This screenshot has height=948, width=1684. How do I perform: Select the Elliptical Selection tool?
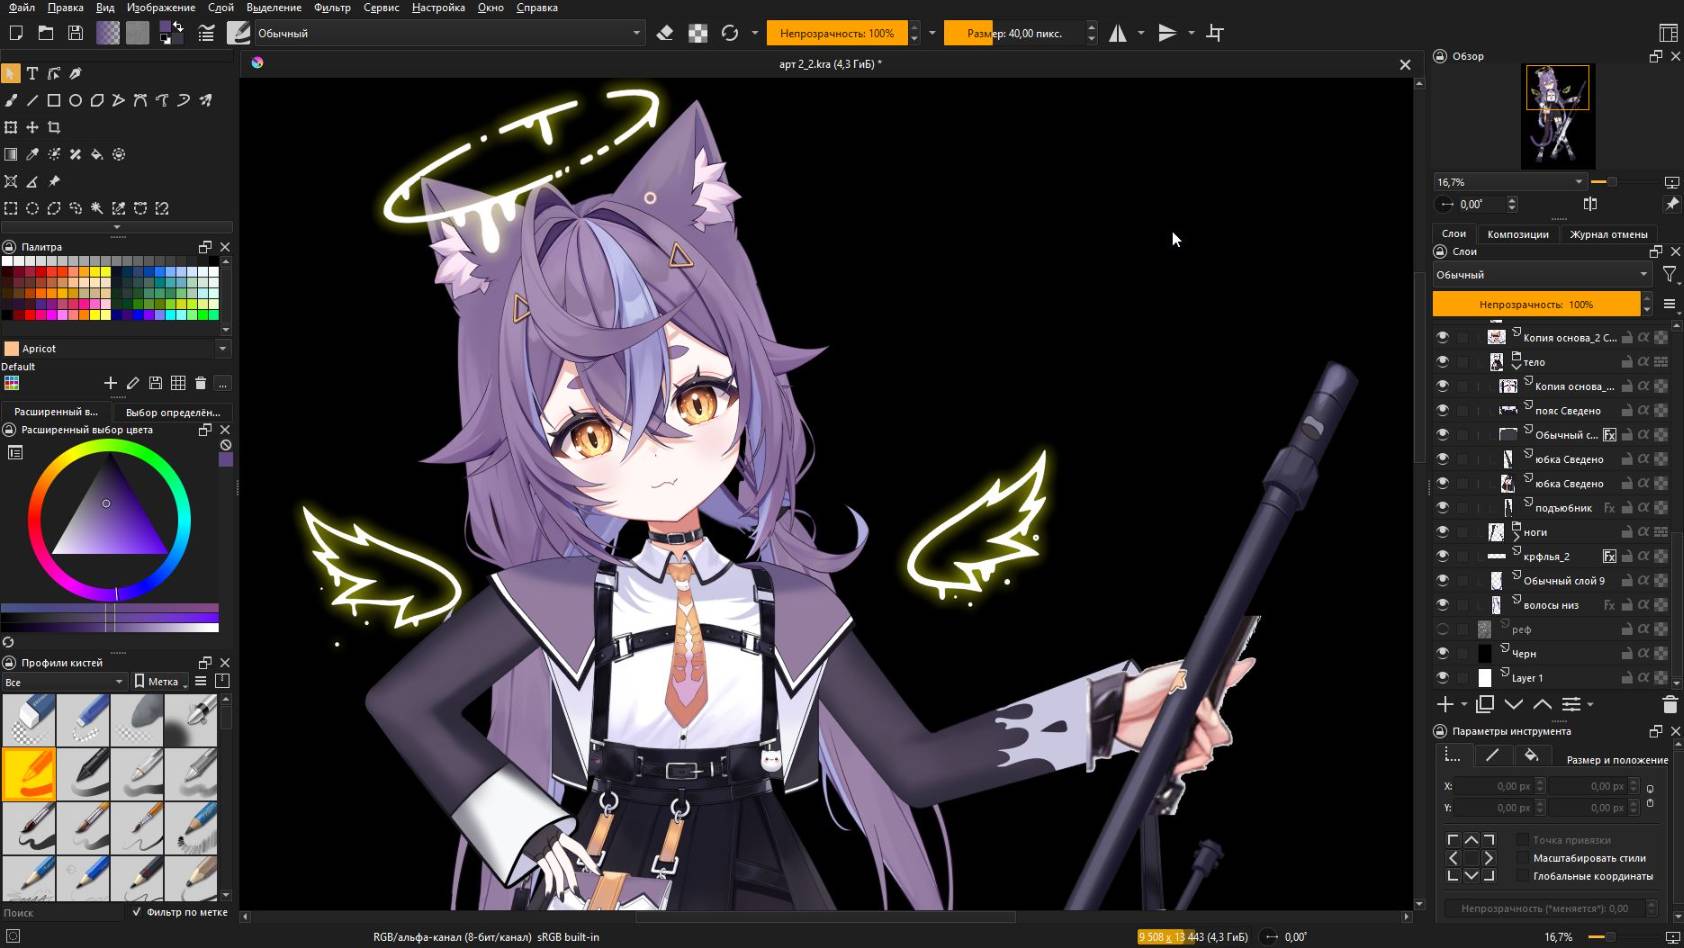click(32, 208)
